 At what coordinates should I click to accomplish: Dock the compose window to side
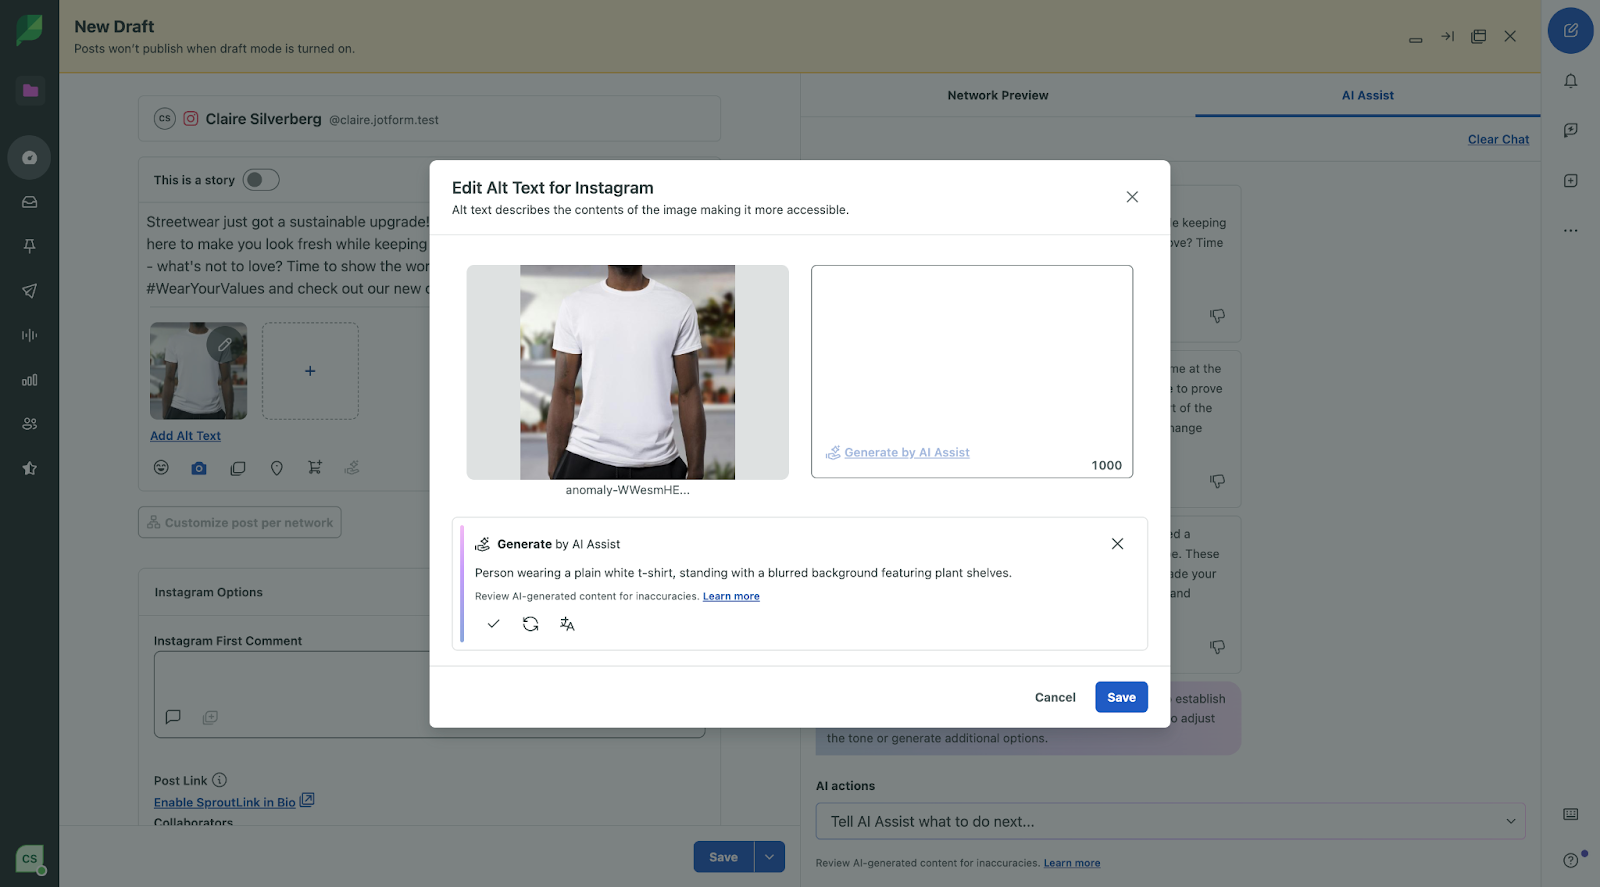(x=1447, y=37)
